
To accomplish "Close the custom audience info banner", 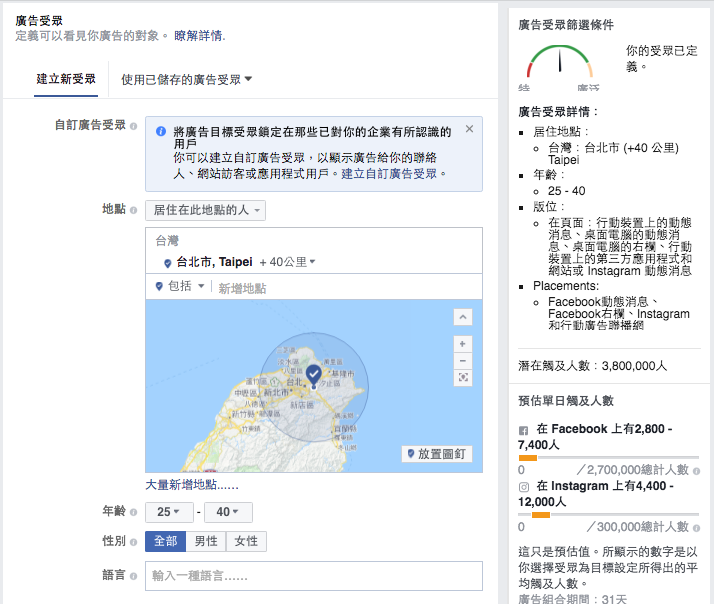I will [x=469, y=129].
